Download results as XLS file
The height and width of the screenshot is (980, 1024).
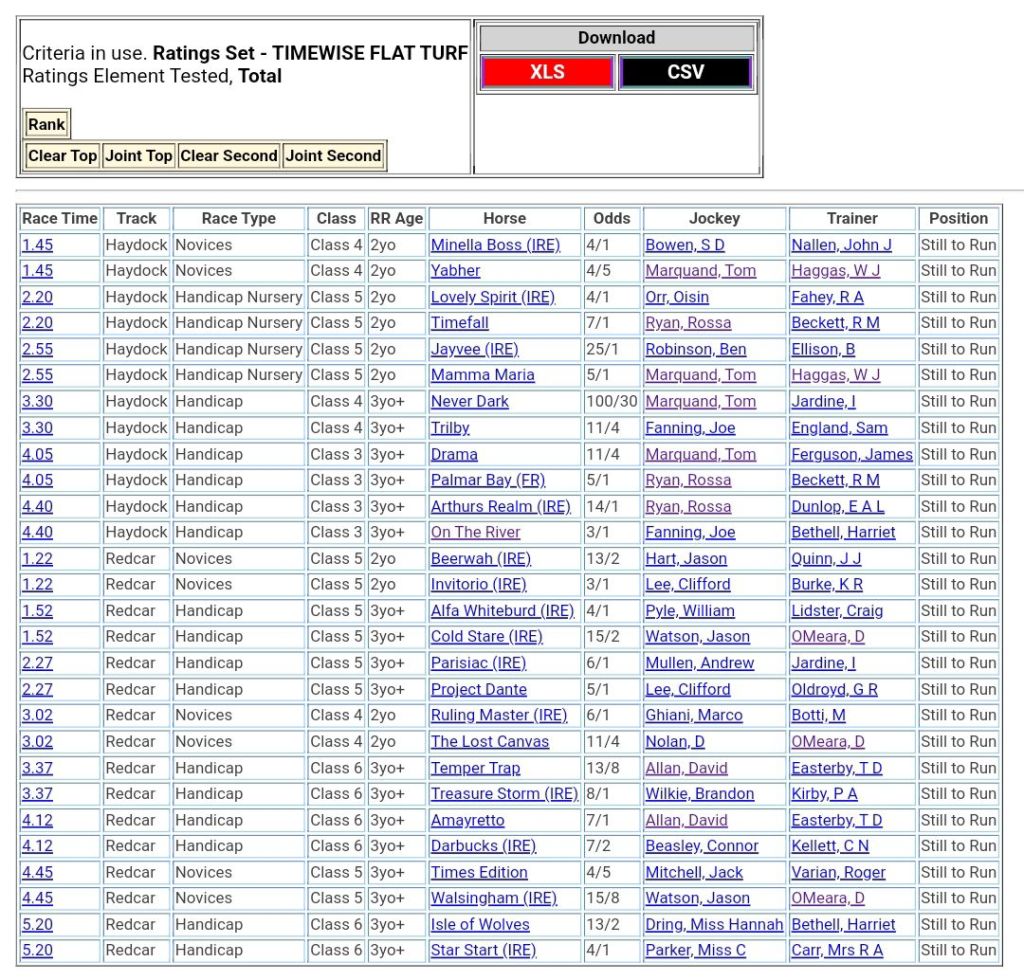click(546, 72)
